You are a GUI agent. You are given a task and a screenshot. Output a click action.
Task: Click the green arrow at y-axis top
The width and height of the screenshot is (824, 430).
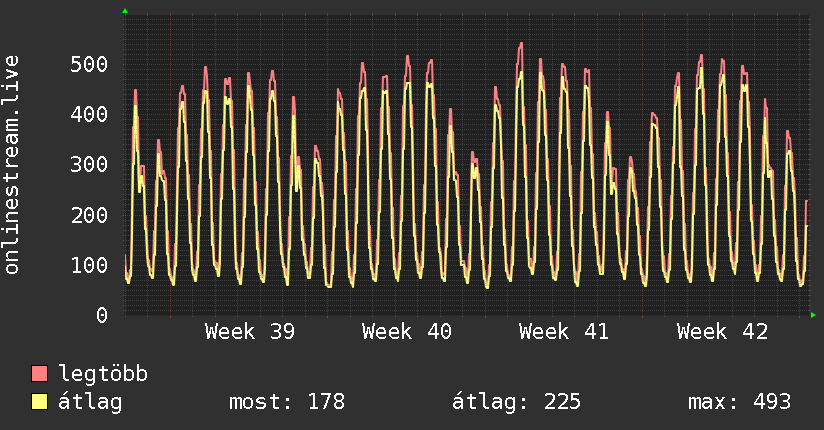click(x=125, y=11)
